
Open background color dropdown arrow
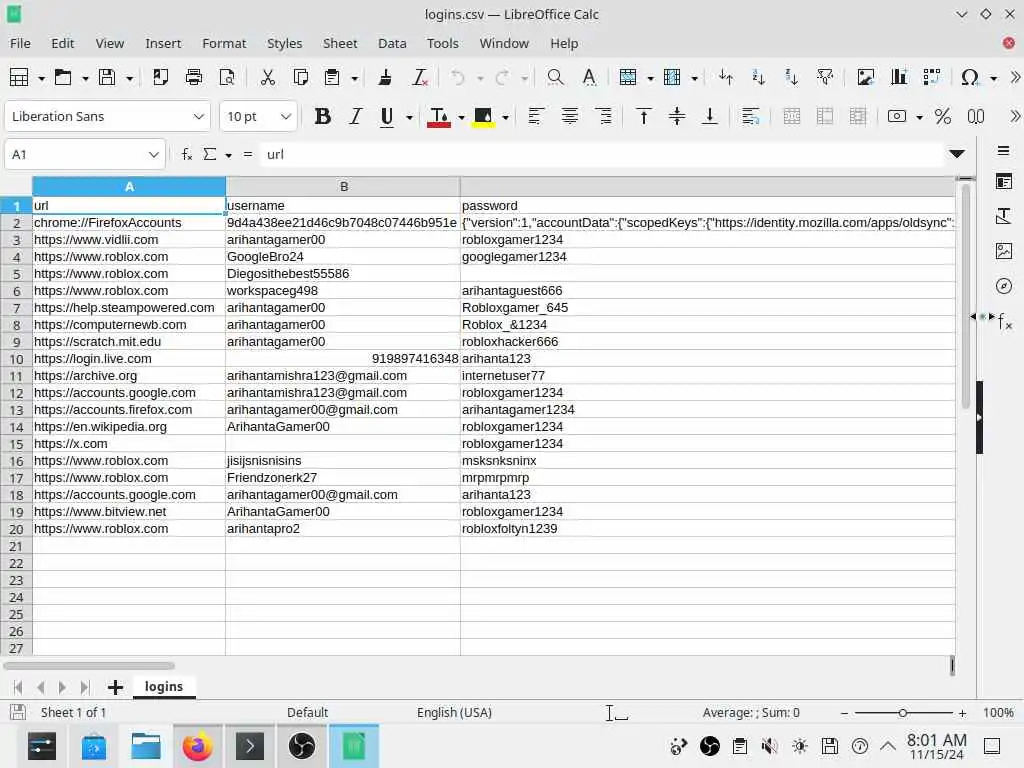tap(505, 118)
